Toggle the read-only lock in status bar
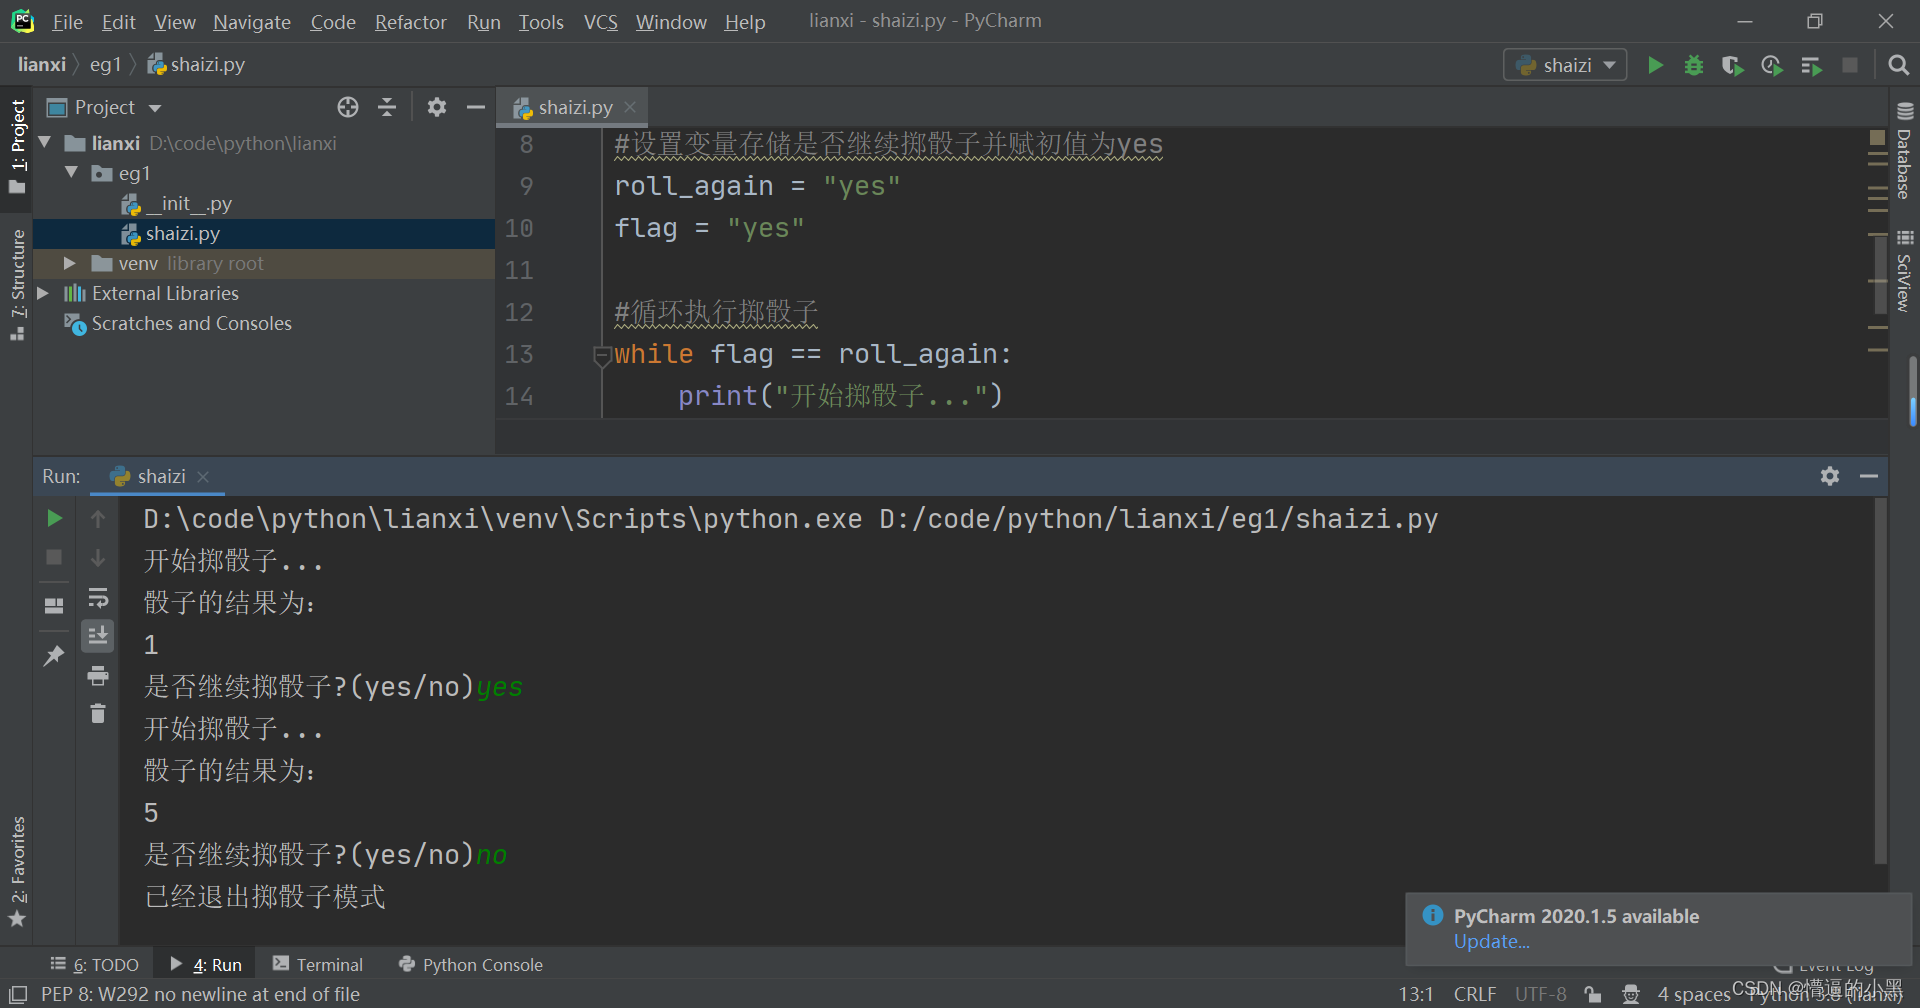 (1593, 994)
